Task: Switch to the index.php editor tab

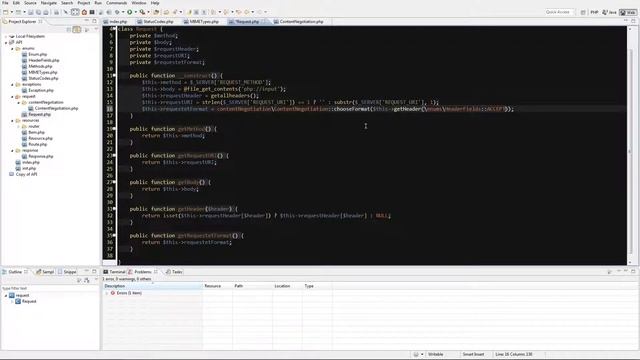Action: [x=118, y=22]
